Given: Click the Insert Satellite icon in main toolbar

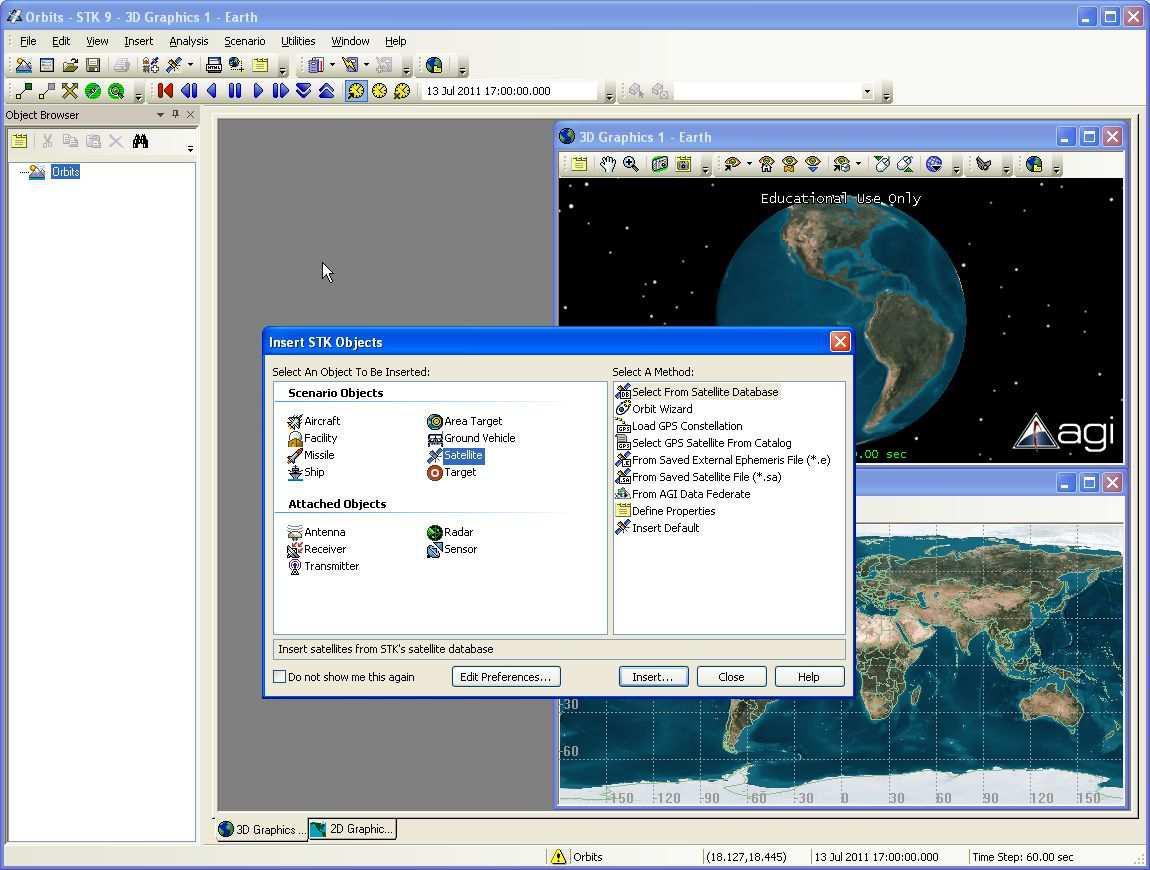Looking at the screenshot, I should 174,65.
